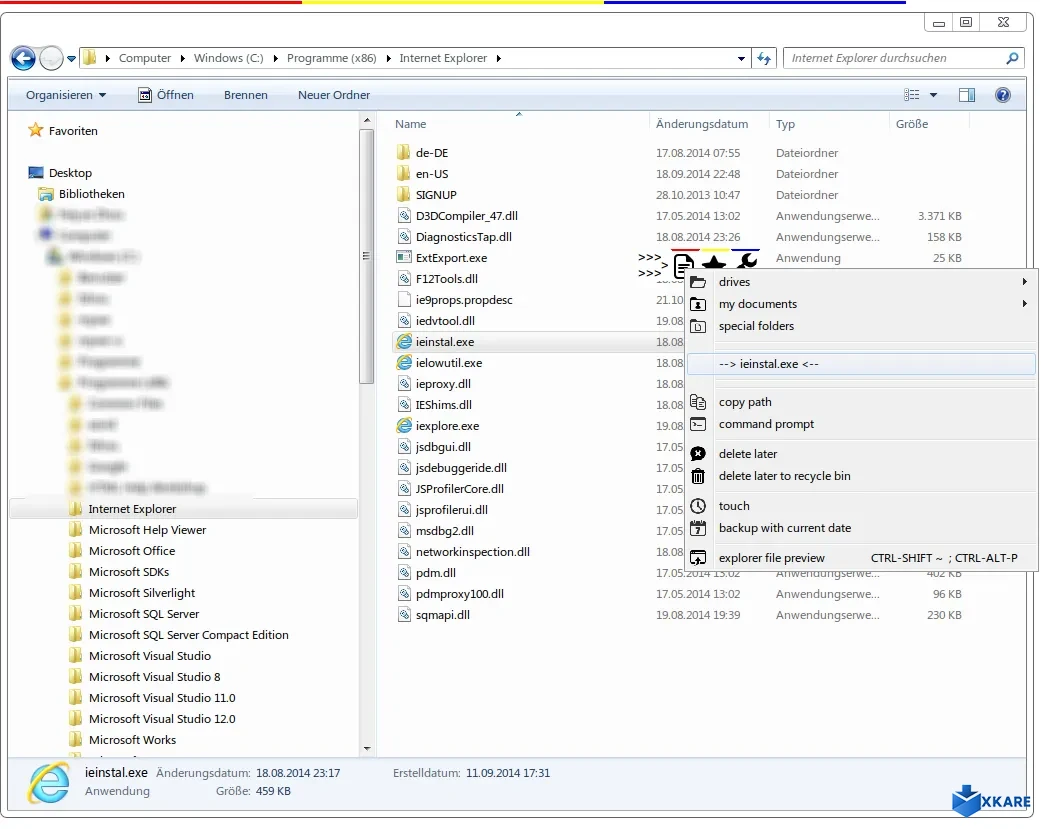This screenshot has height=829, width=1041.
Task: Select the ExtExport.exe application icon
Action: point(404,258)
